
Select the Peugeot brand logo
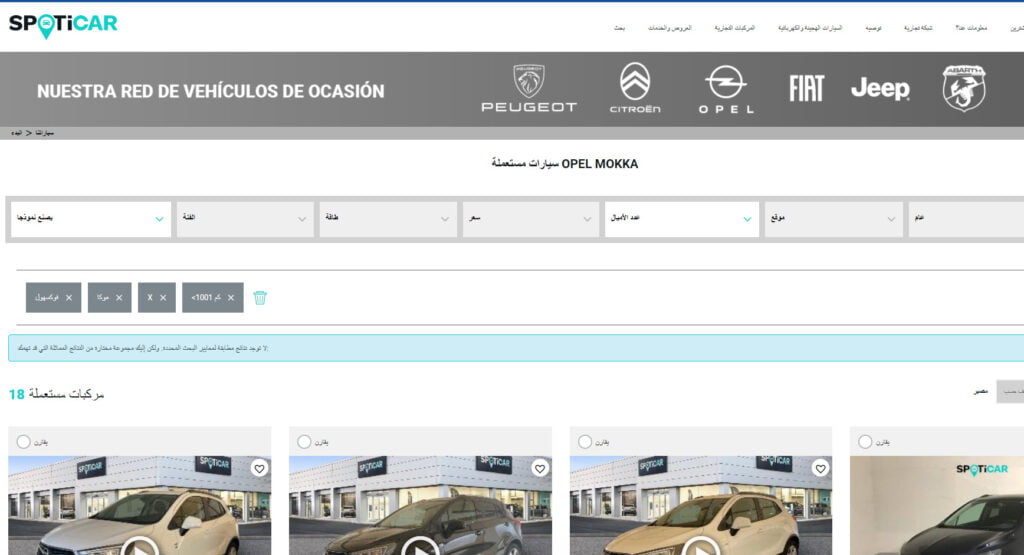coord(529,89)
